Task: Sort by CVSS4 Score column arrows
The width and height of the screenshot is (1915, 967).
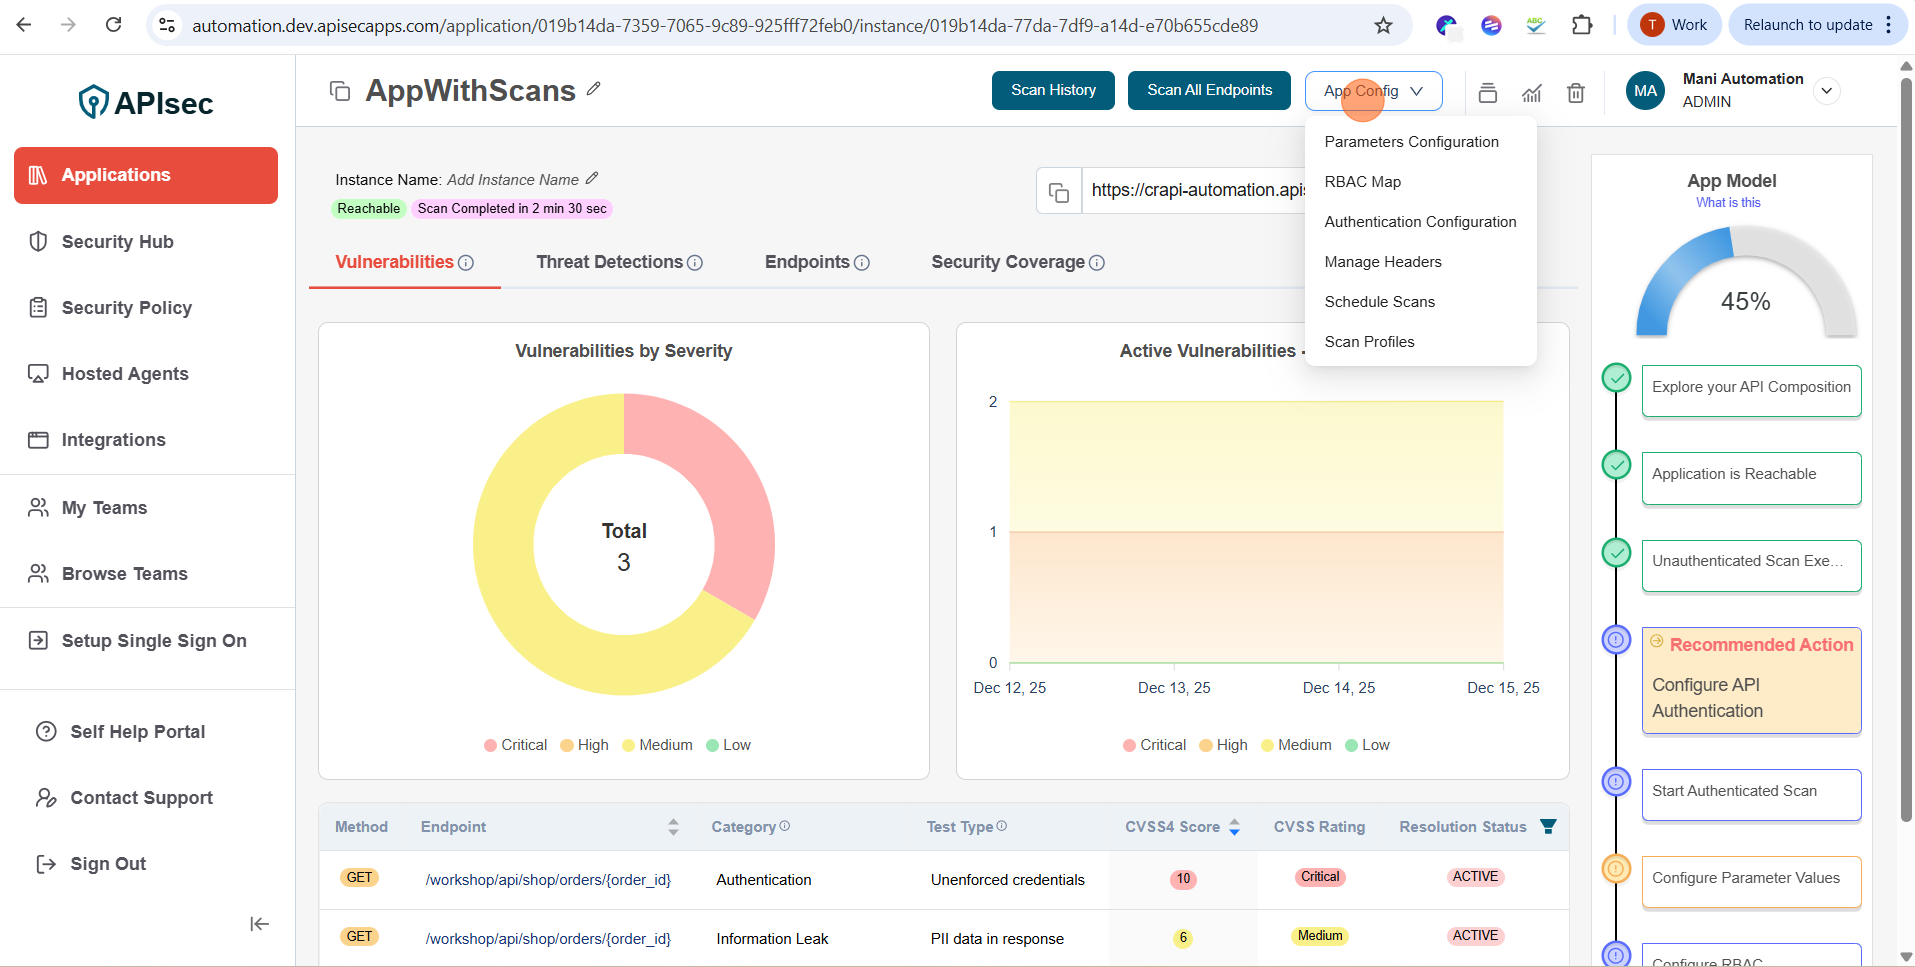Action: (x=1234, y=827)
